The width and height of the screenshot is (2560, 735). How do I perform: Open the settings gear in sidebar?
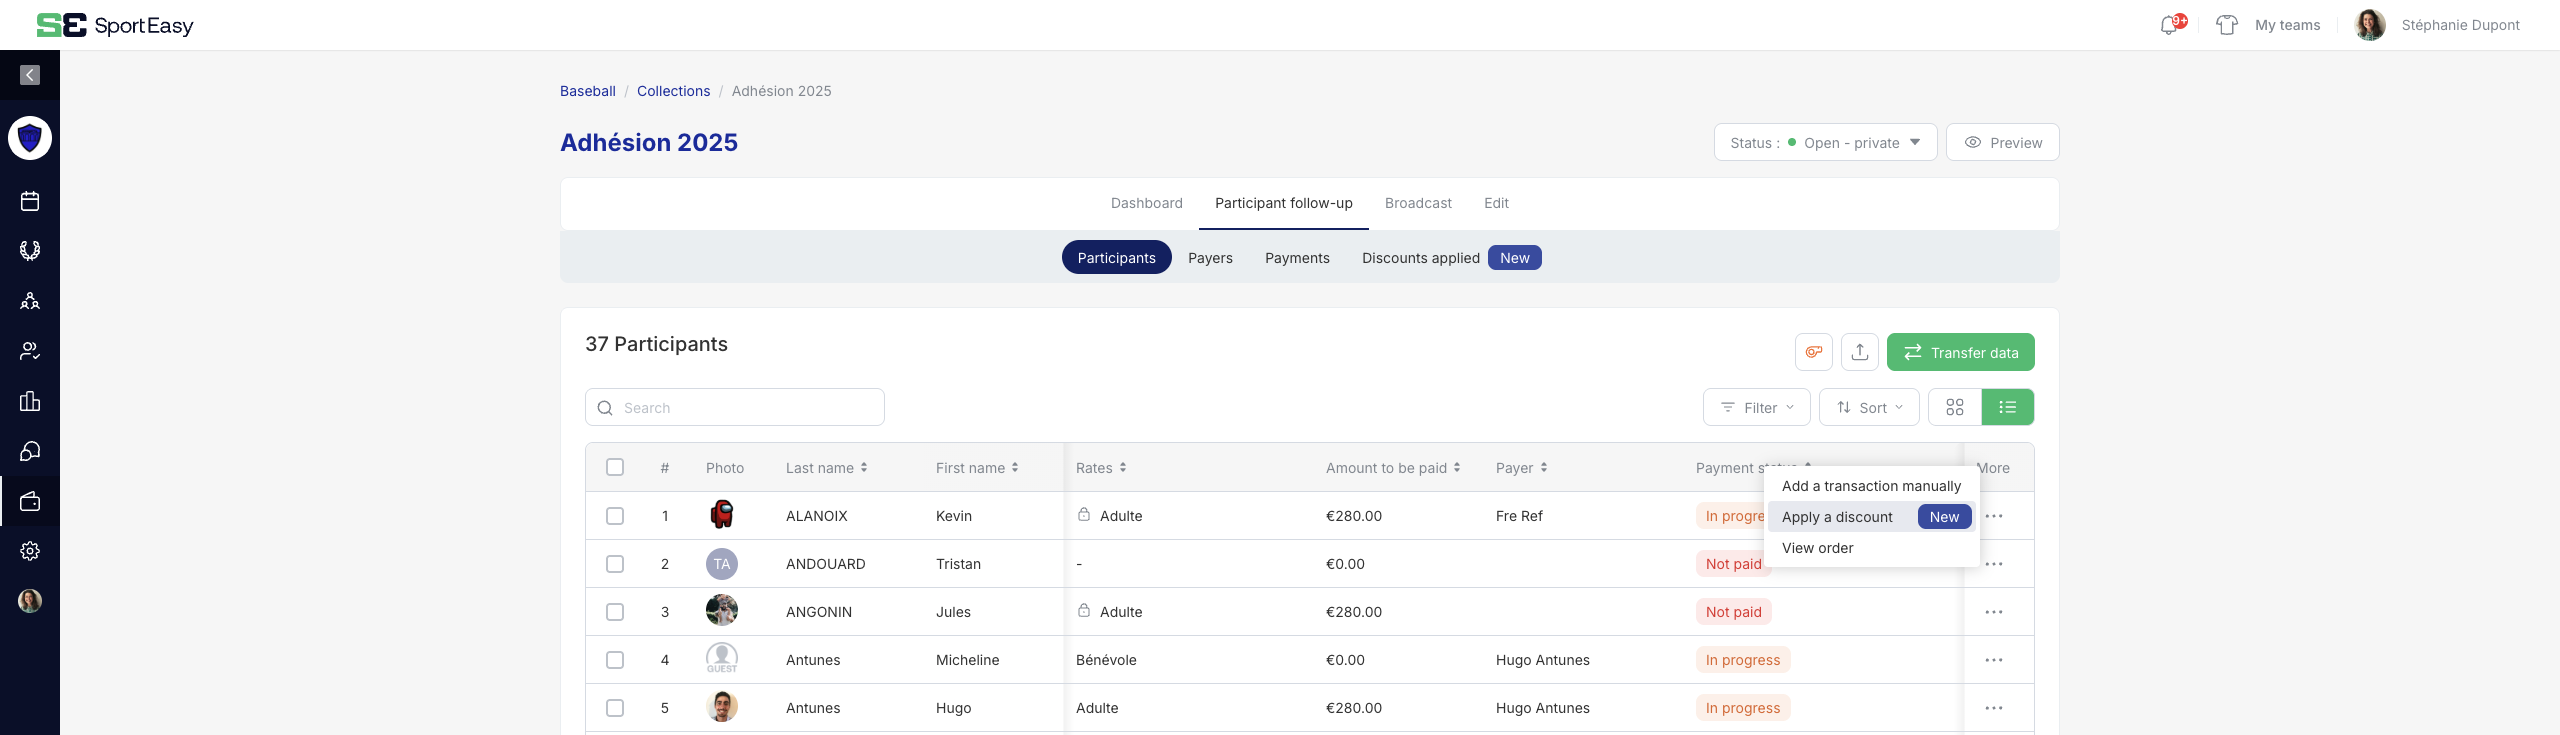click(30, 551)
